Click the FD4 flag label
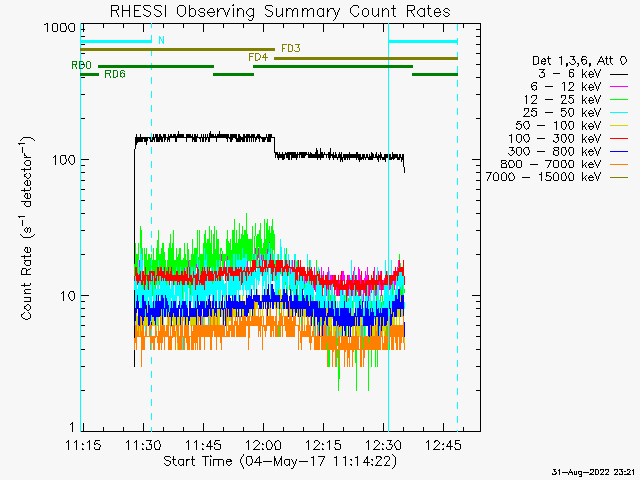The height and width of the screenshot is (480, 640). pos(258,57)
